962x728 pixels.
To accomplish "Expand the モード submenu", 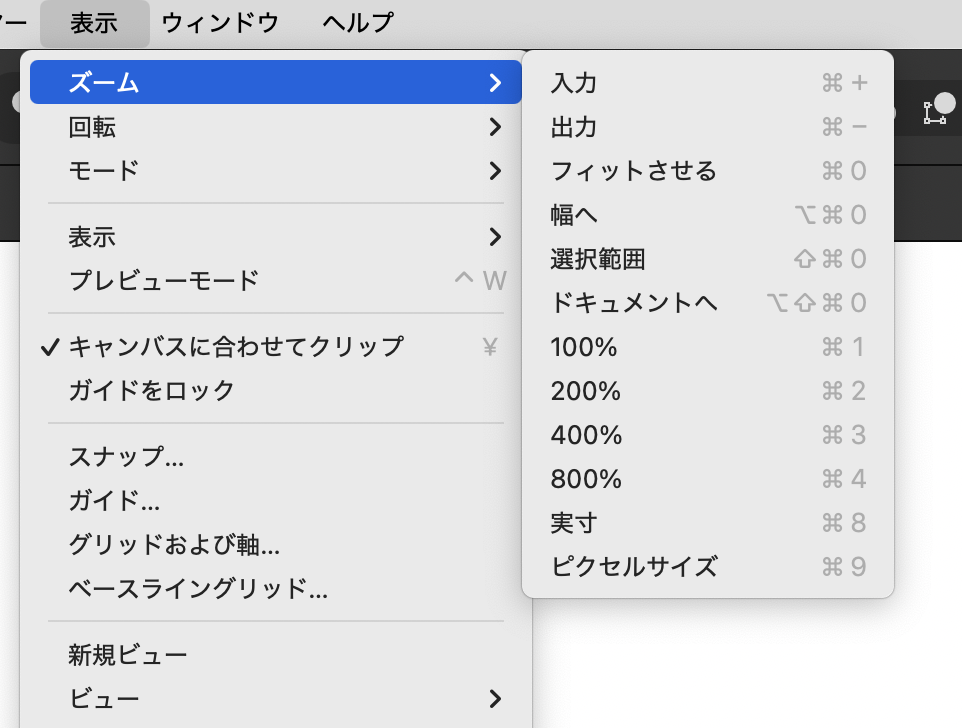I will coord(103,171).
